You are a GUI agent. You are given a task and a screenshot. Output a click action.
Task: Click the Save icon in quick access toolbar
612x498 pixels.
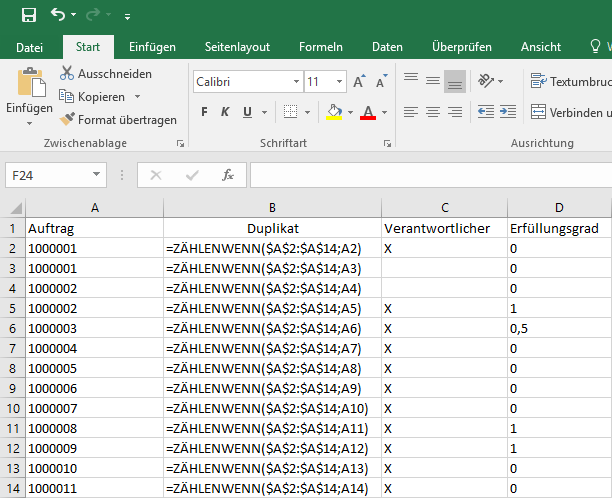[x=29, y=15]
